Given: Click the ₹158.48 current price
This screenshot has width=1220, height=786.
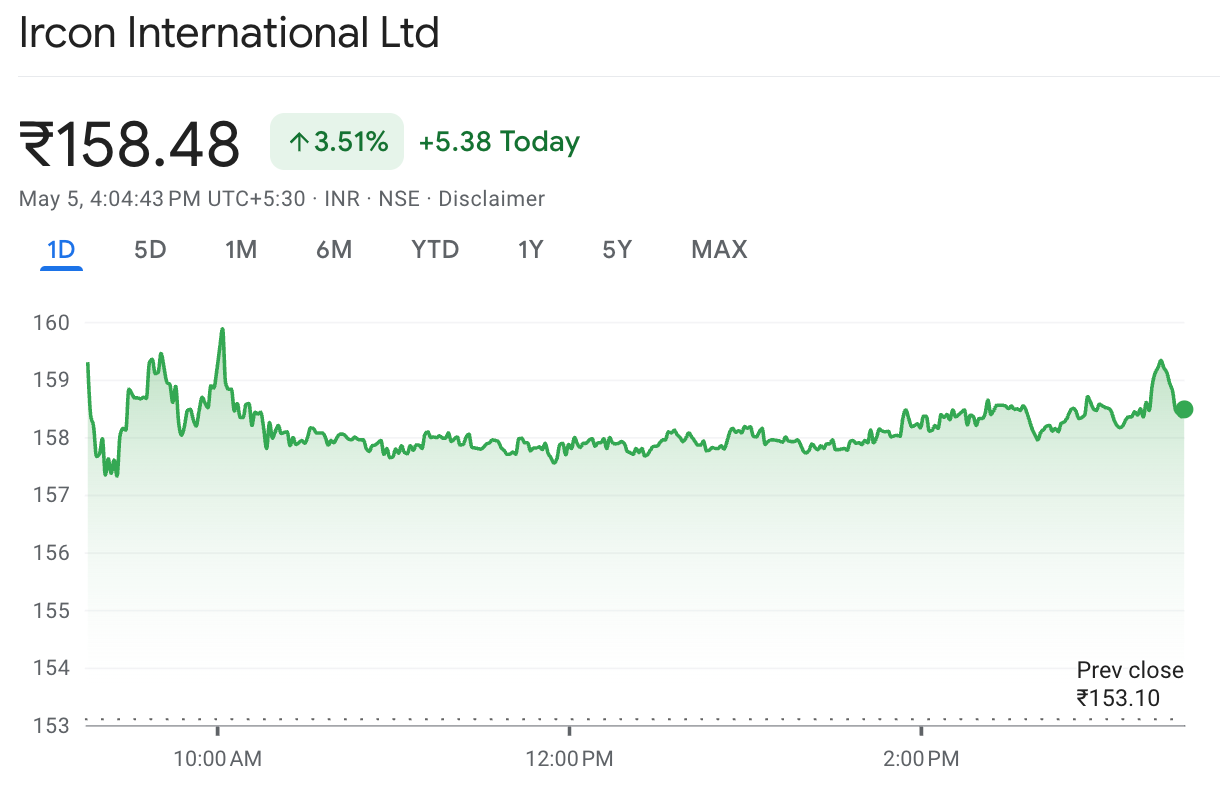Looking at the screenshot, I should [x=130, y=144].
